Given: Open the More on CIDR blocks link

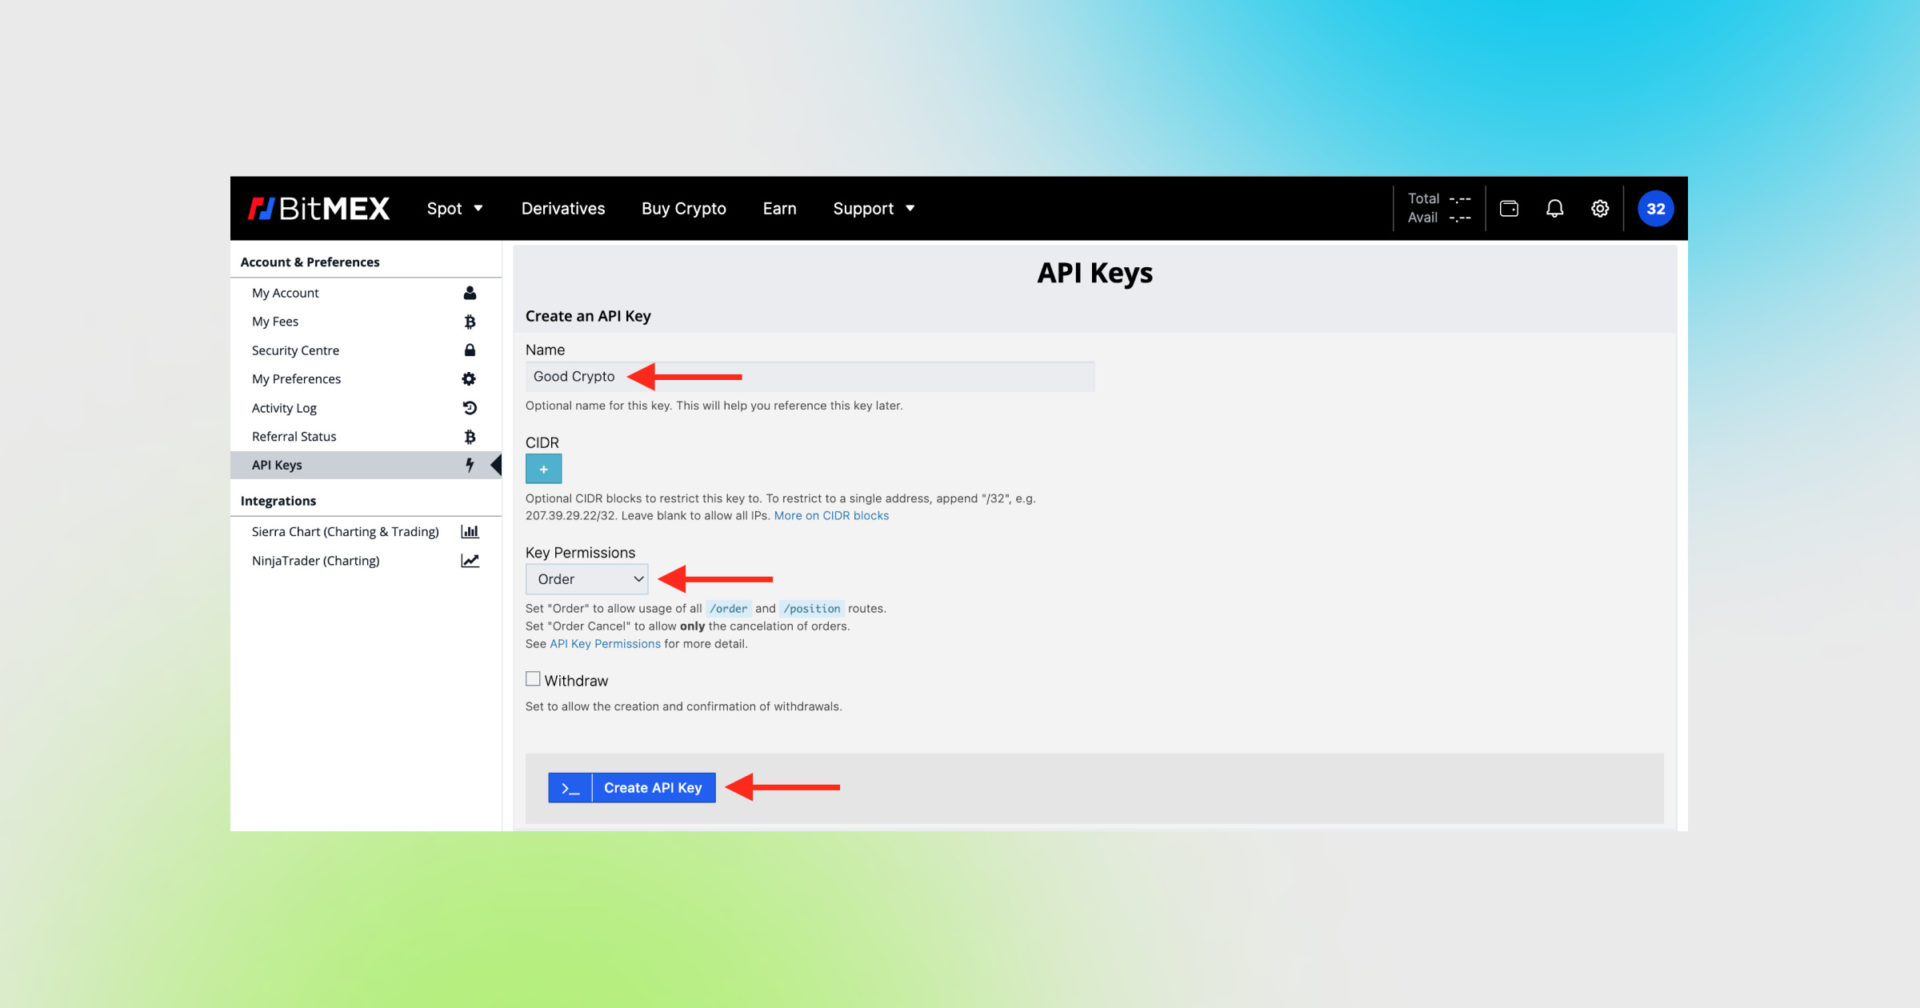Looking at the screenshot, I should click(x=831, y=516).
